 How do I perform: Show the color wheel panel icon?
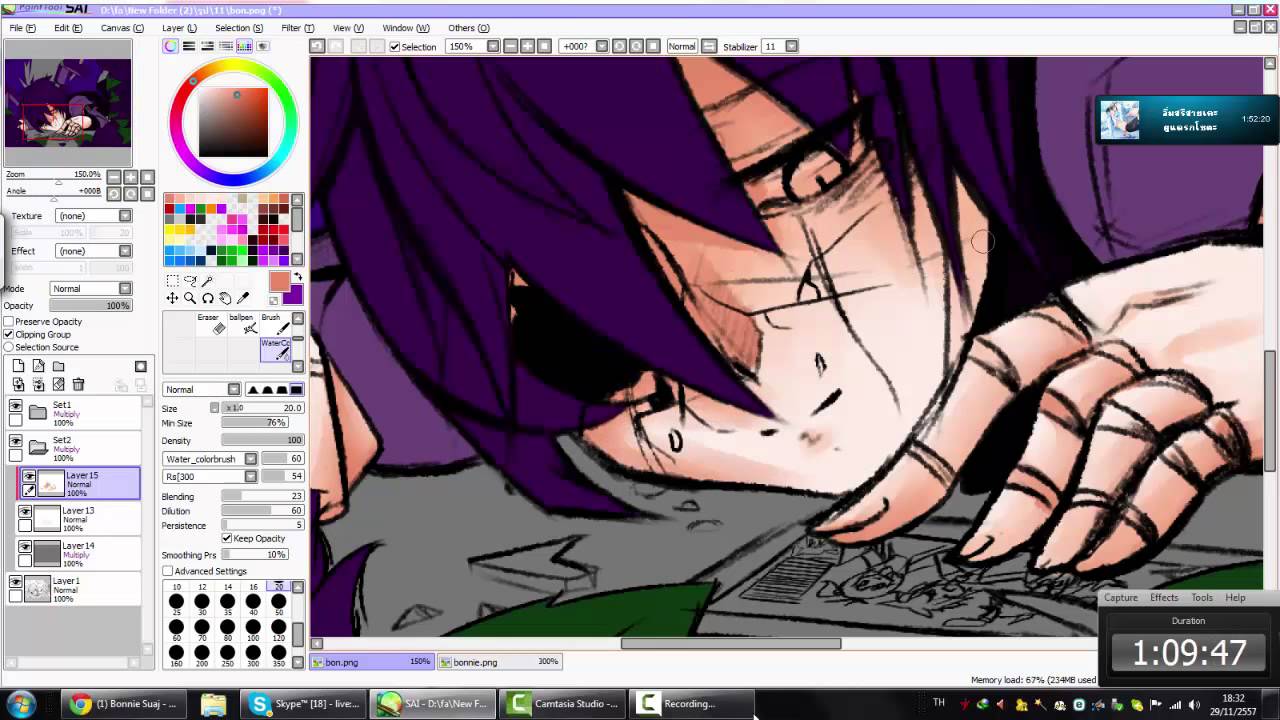point(171,46)
